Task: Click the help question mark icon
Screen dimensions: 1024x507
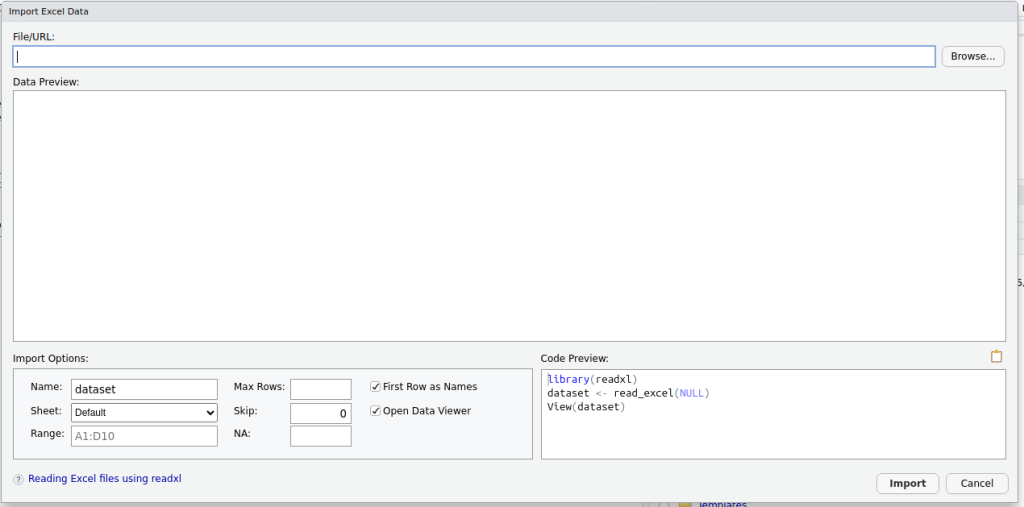Action: 18,480
